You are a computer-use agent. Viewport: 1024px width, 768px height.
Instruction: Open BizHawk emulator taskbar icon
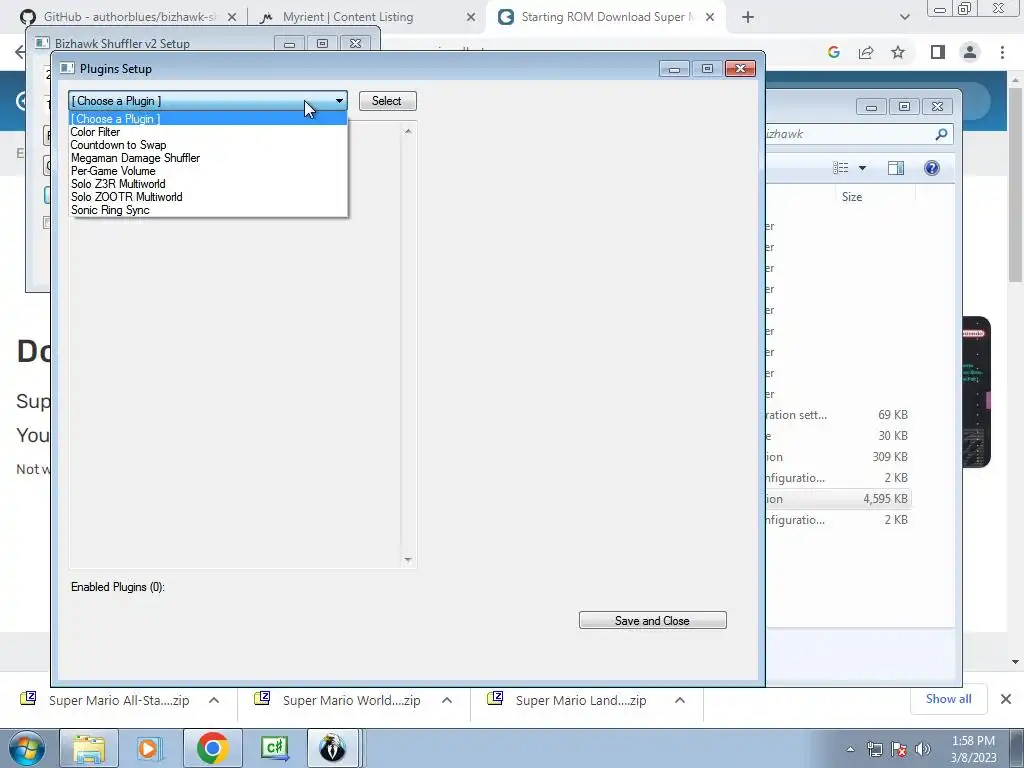pyautogui.click(x=333, y=748)
